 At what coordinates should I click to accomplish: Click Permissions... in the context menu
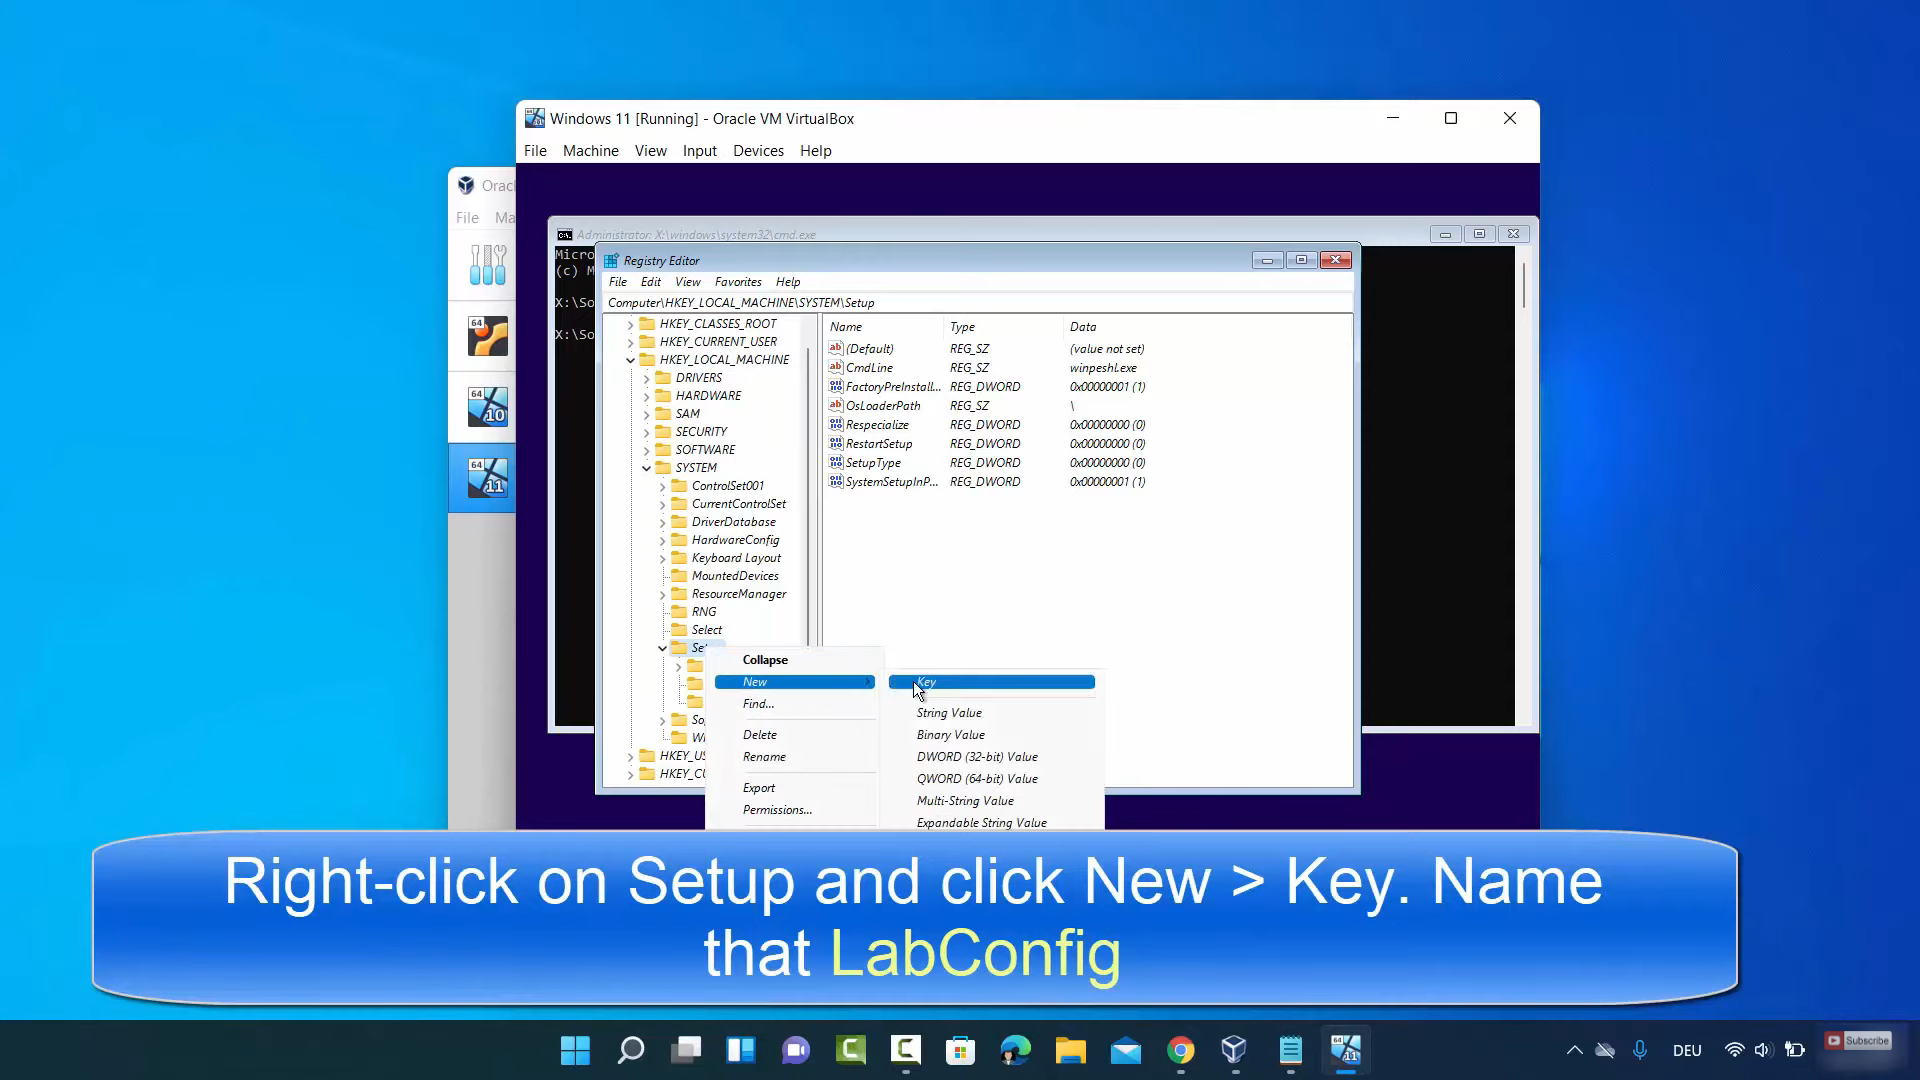click(x=777, y=810)
